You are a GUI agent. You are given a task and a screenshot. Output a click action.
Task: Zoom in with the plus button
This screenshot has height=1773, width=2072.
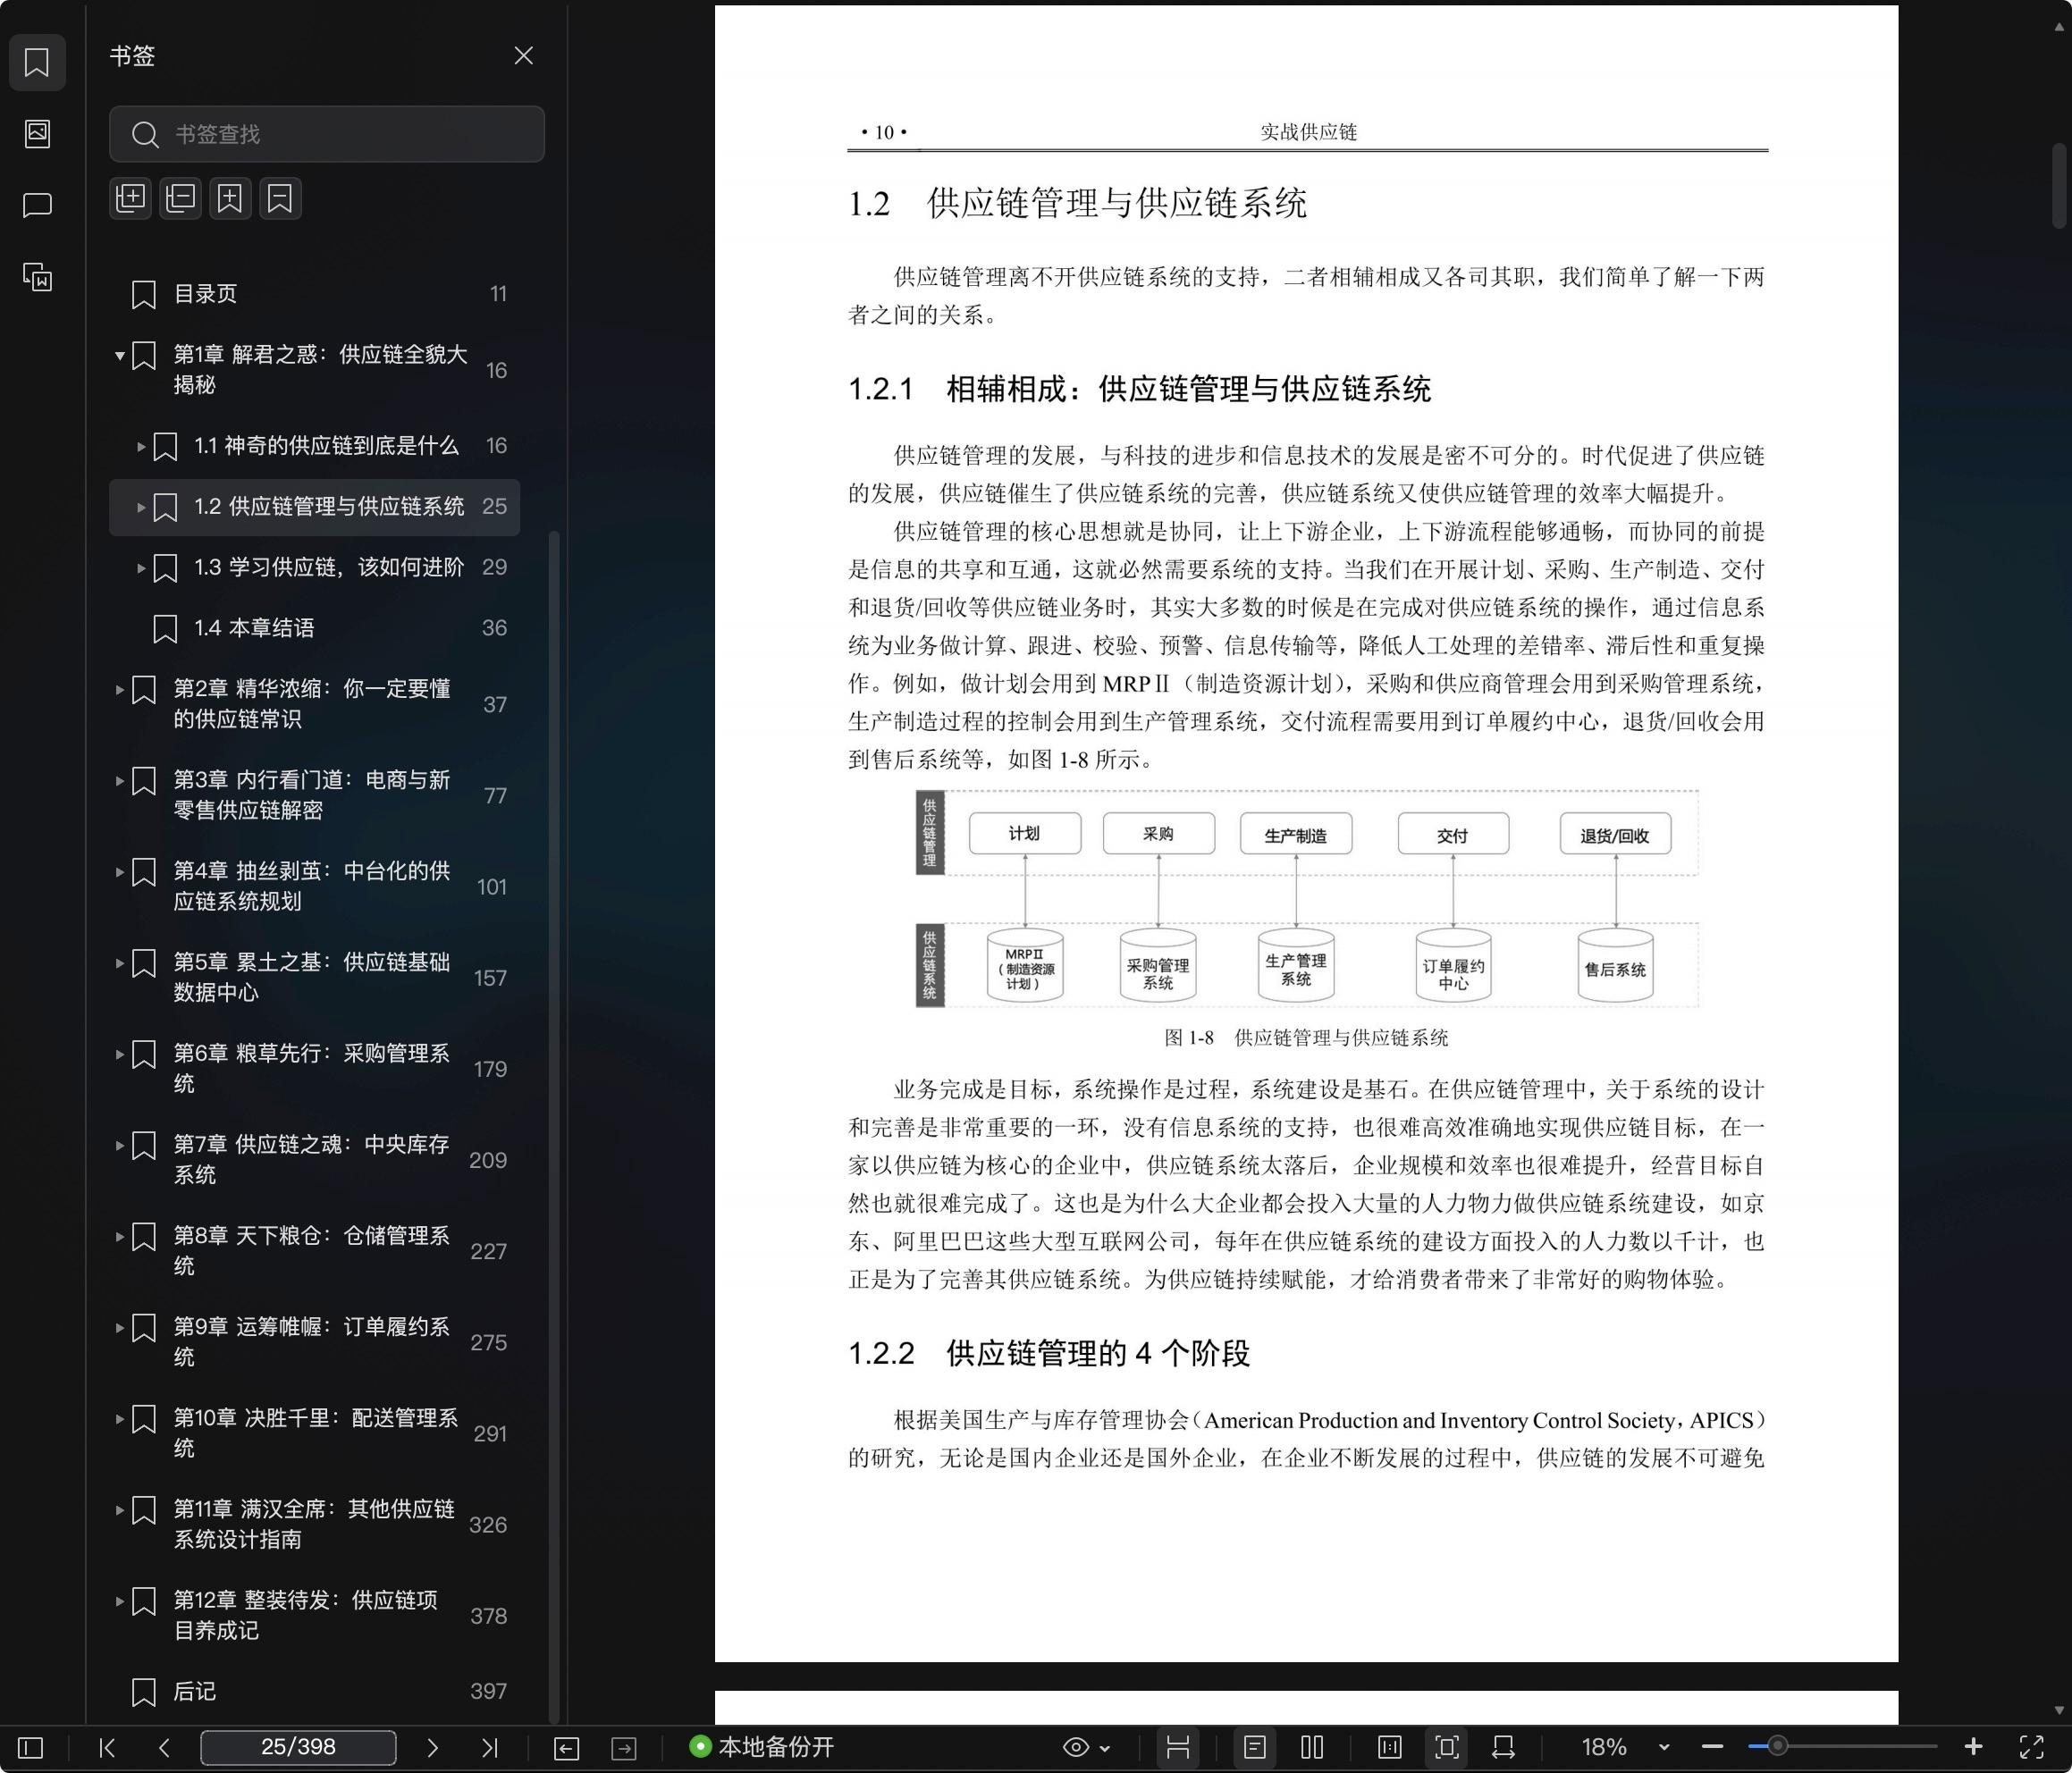(x=1973, y=1747)
